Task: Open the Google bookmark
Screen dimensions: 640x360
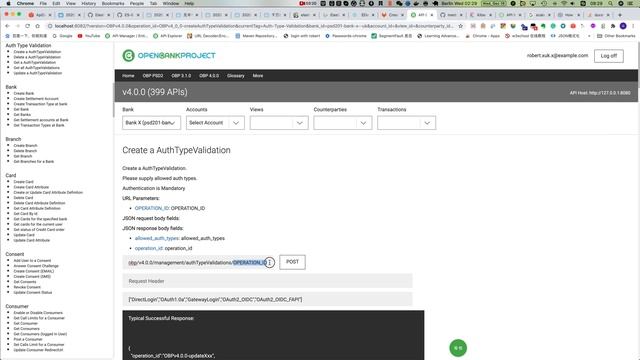Action: [62, 36]
